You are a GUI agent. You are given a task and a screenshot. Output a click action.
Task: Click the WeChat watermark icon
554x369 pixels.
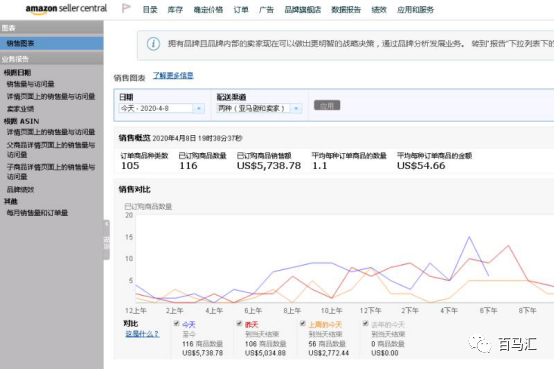[480, 344]
